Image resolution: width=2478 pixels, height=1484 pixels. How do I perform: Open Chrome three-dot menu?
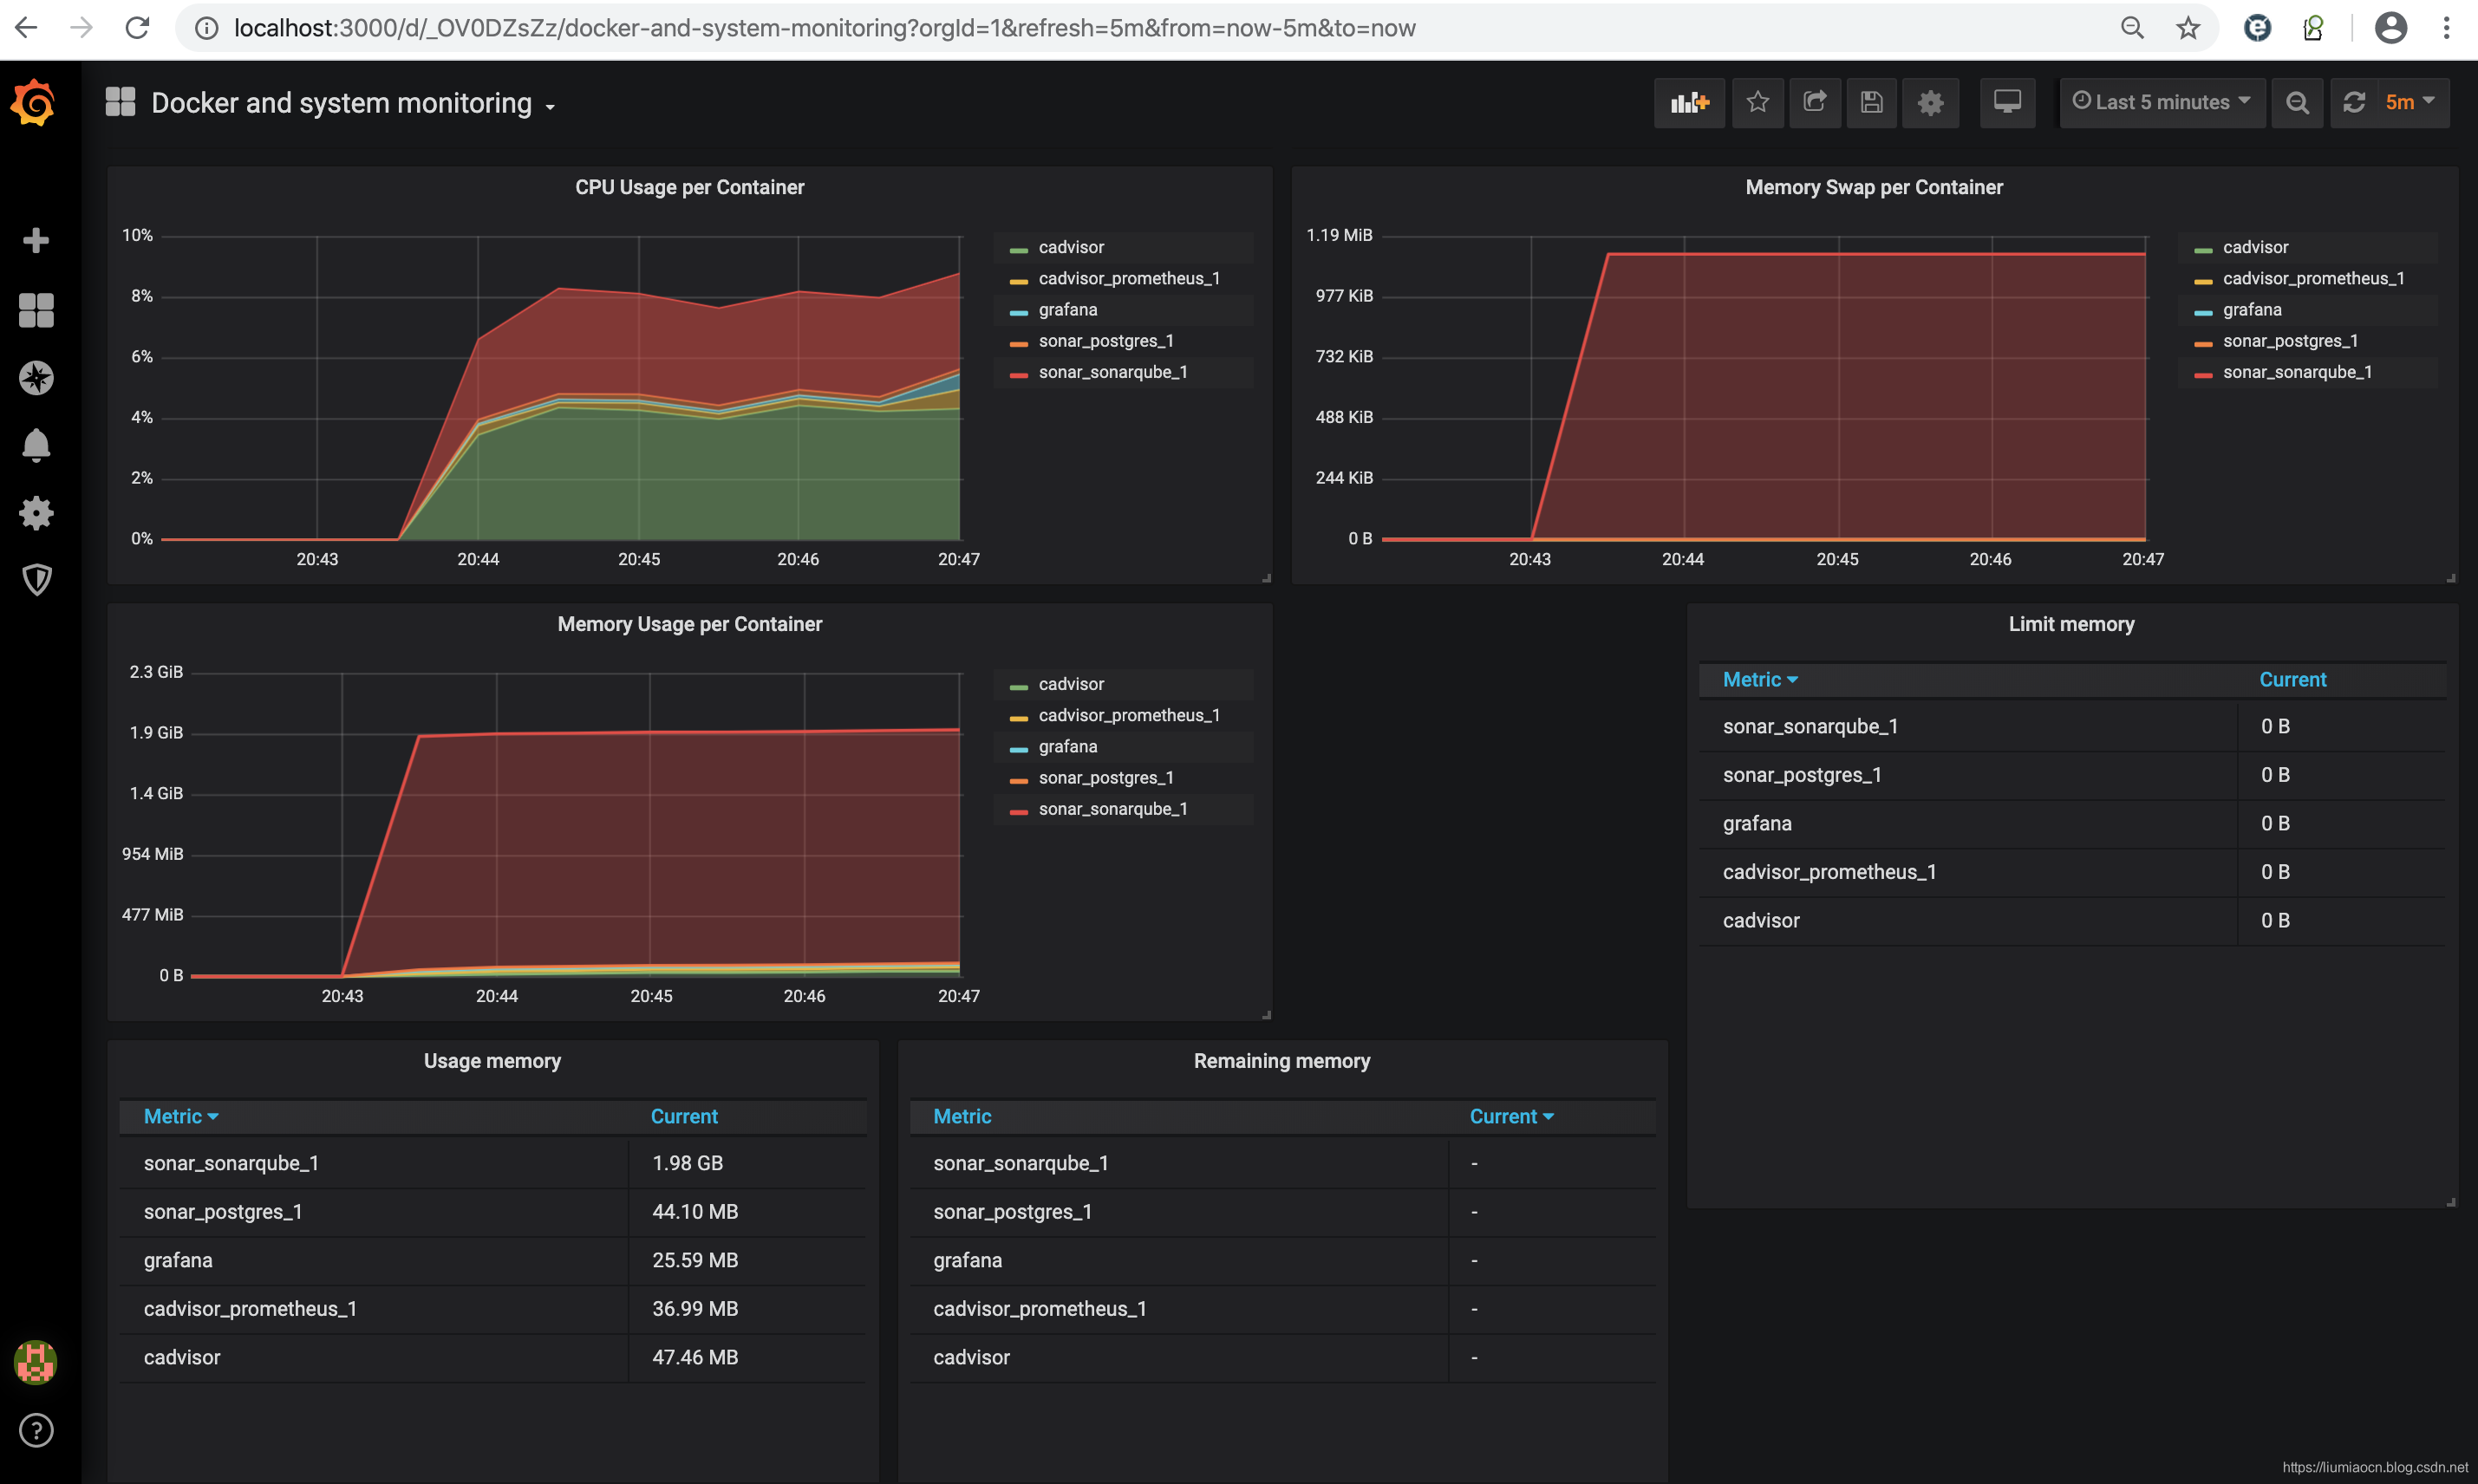2446,28
